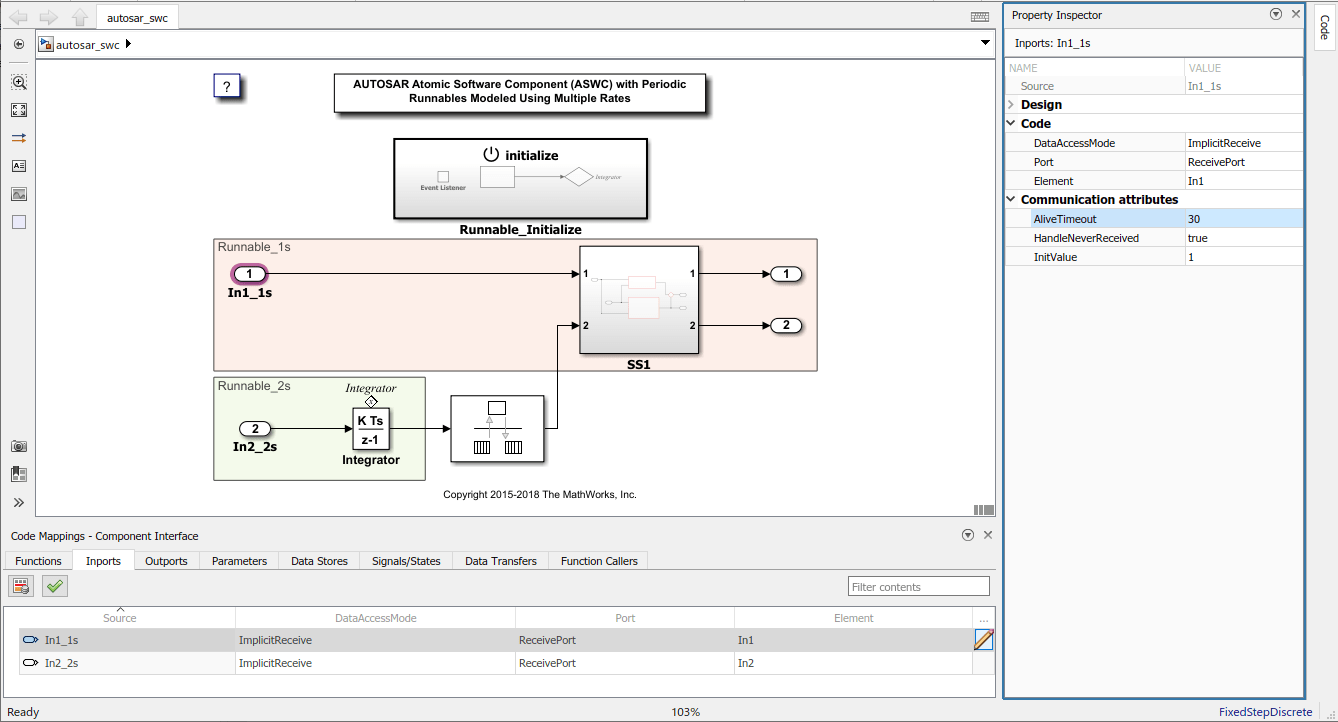Select the Add Annotation tool
The width and height of the screenshot is (1338, 722).
(18, 166)
